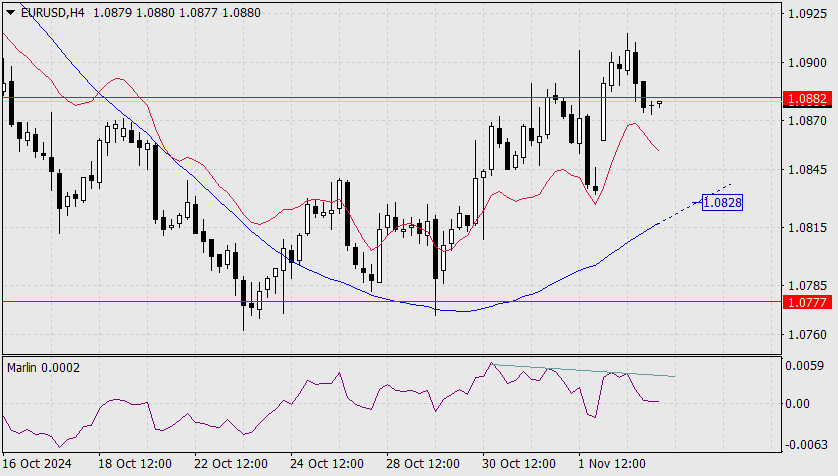Viewport: 838px width, 476px height.
Task: Click the 16 Oct 2024 time label
Action: click(x=37, y=463)
